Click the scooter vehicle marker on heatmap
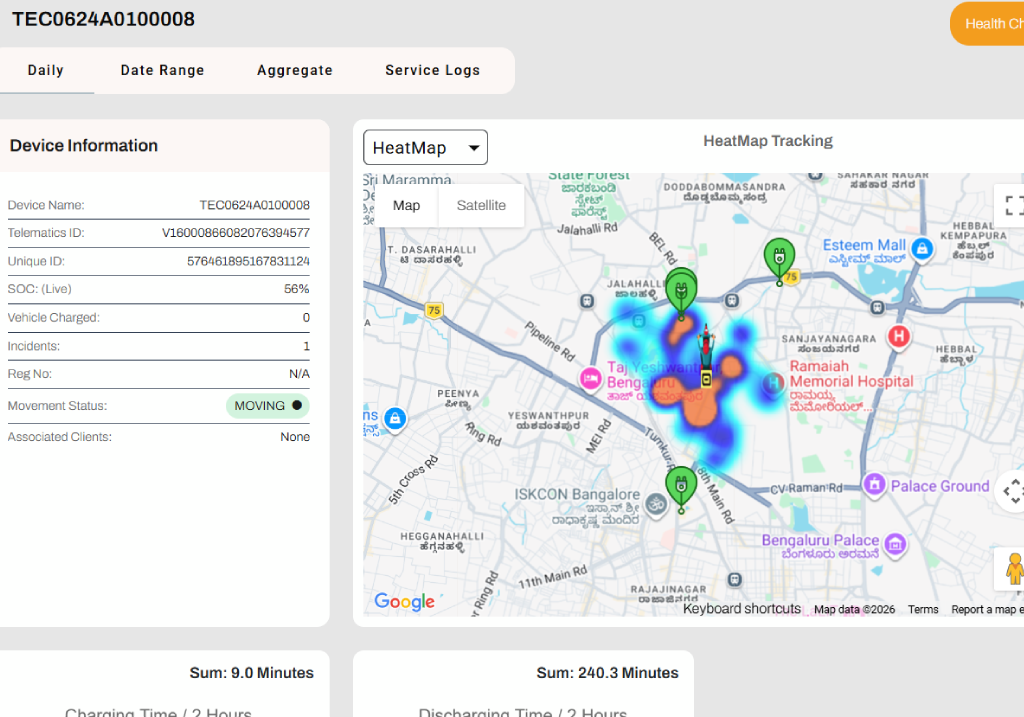Image resolution: width=1024 pixels, height=717 pixels. [706, 355]
